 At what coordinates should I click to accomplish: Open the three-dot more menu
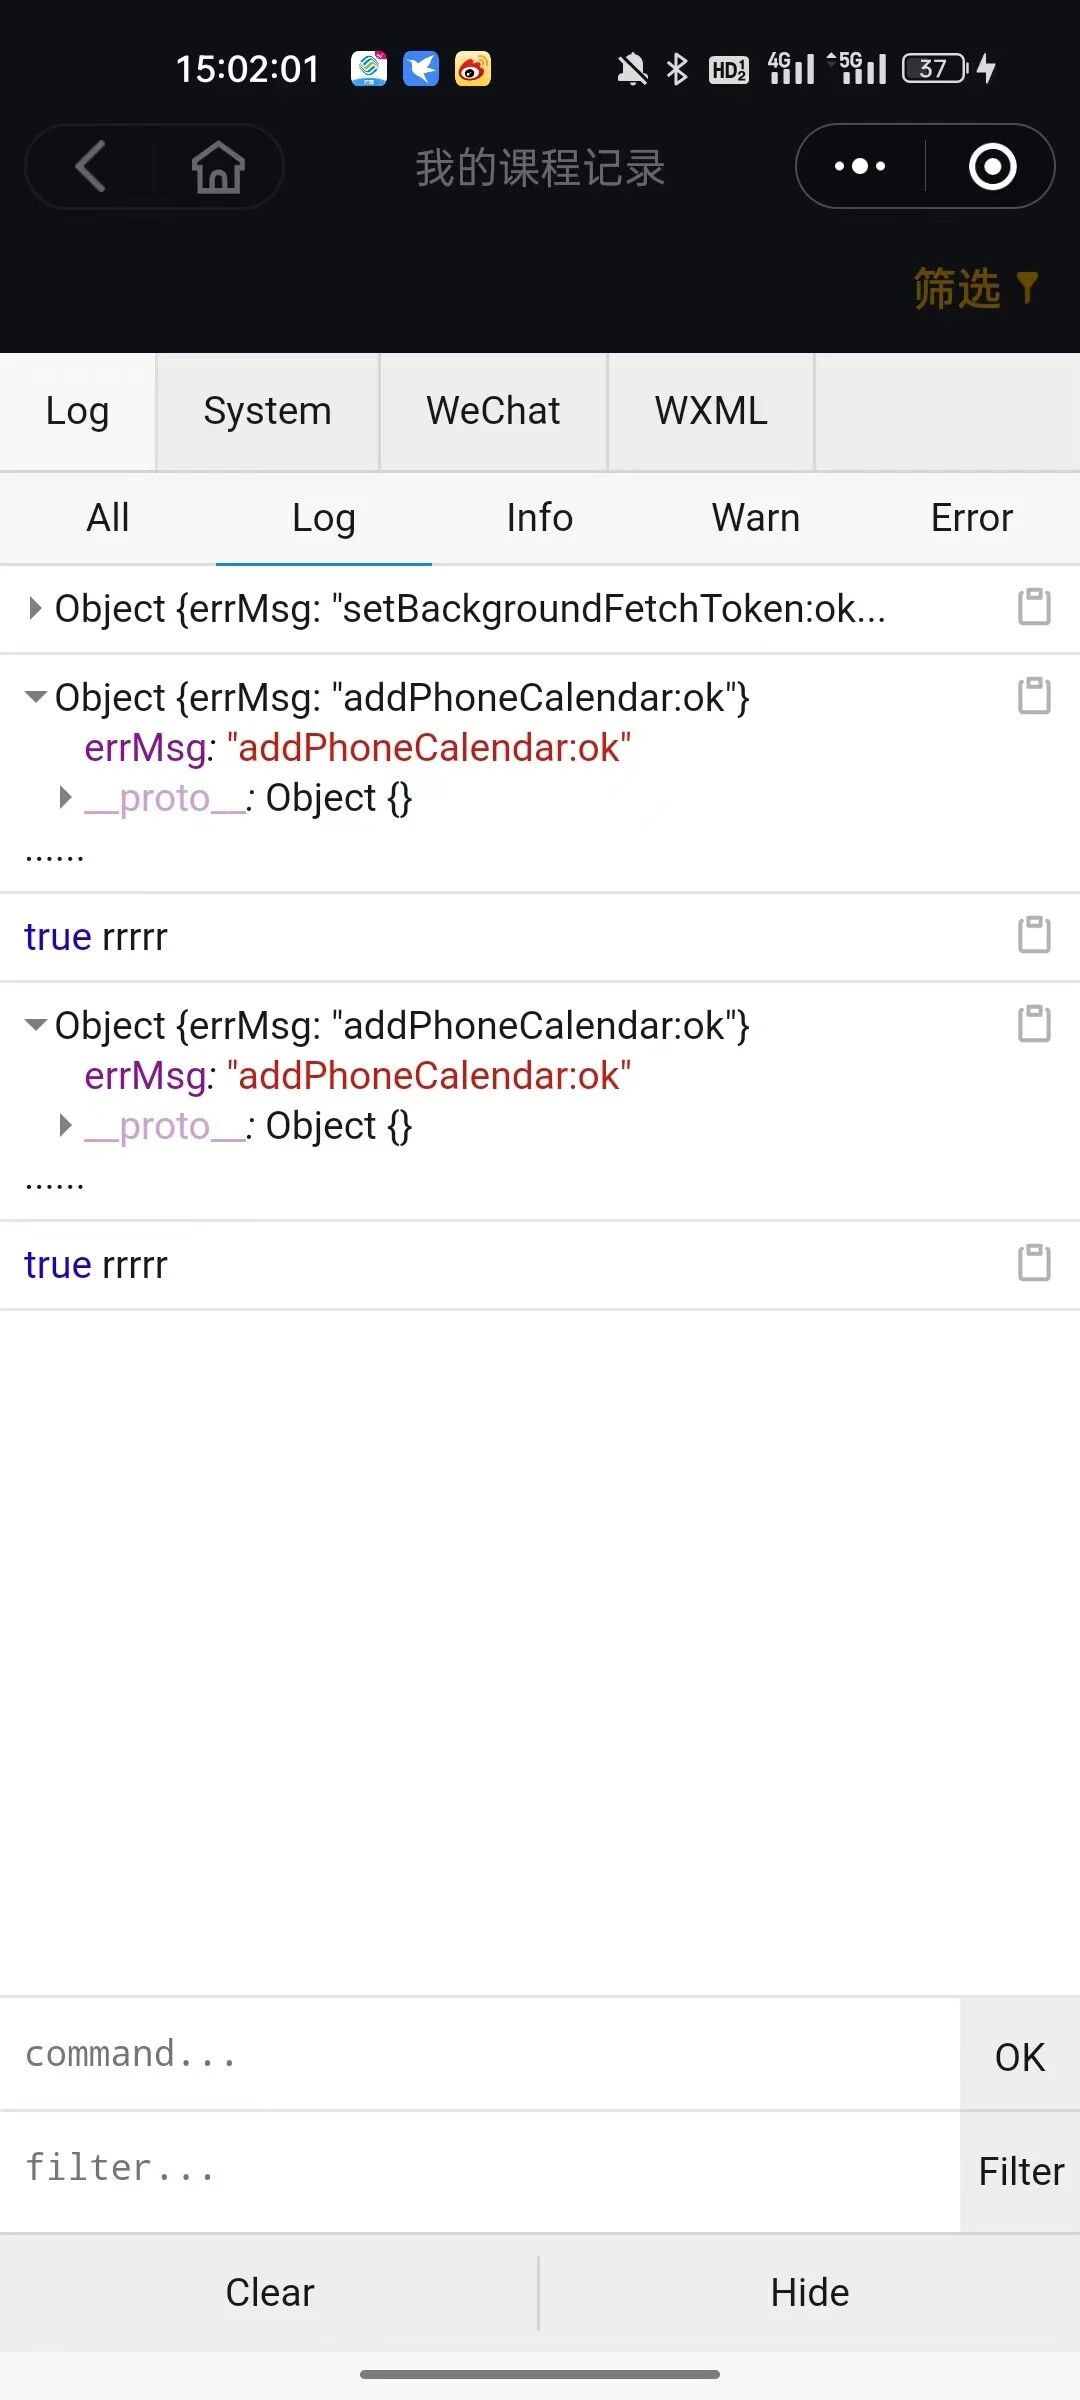pyautogui.click(x=860, y=166)
